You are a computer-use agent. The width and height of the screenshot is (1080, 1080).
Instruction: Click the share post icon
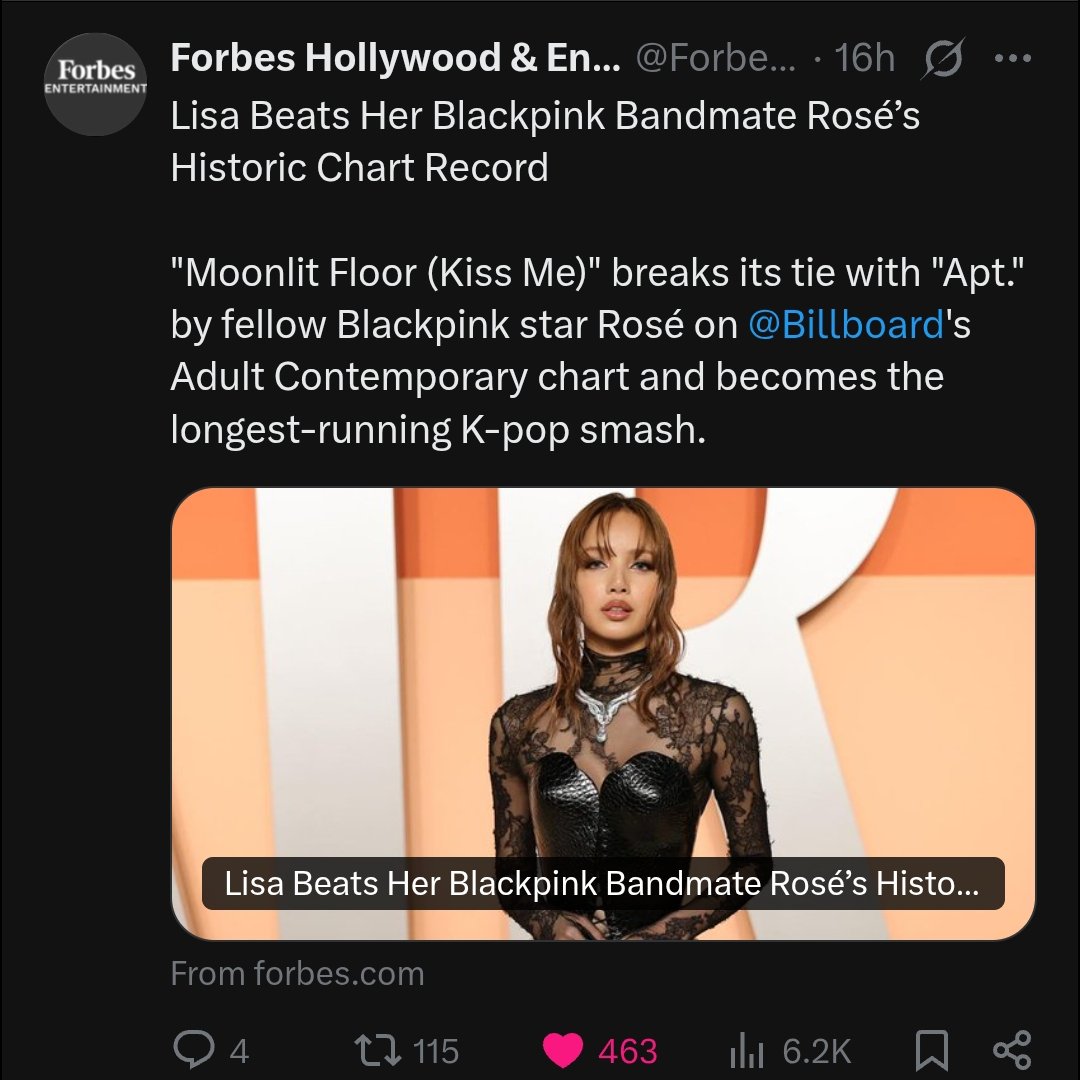click(x=1012, y=1049)
